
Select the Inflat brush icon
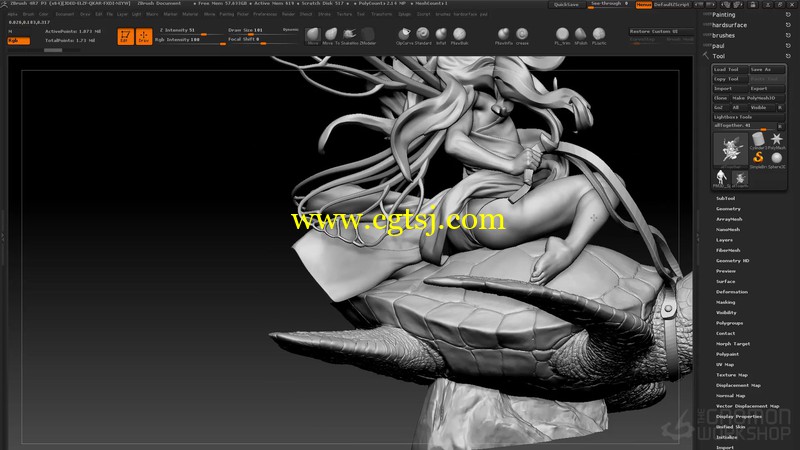tap(441, 34)
